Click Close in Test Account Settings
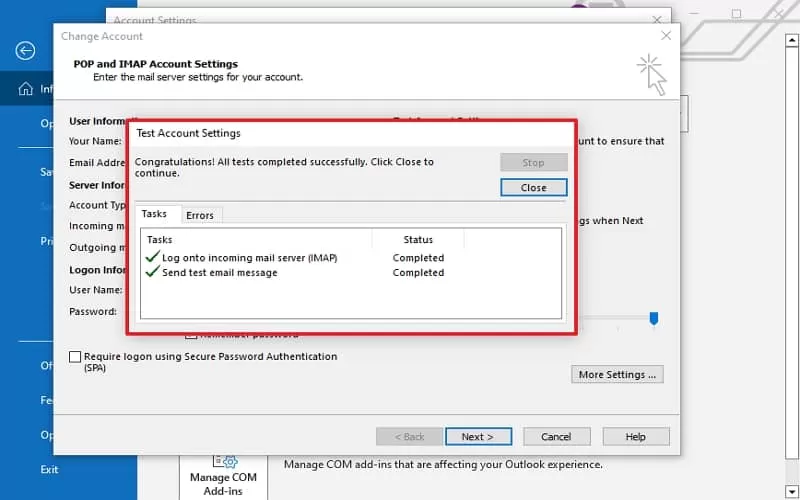 coord(534,188)
